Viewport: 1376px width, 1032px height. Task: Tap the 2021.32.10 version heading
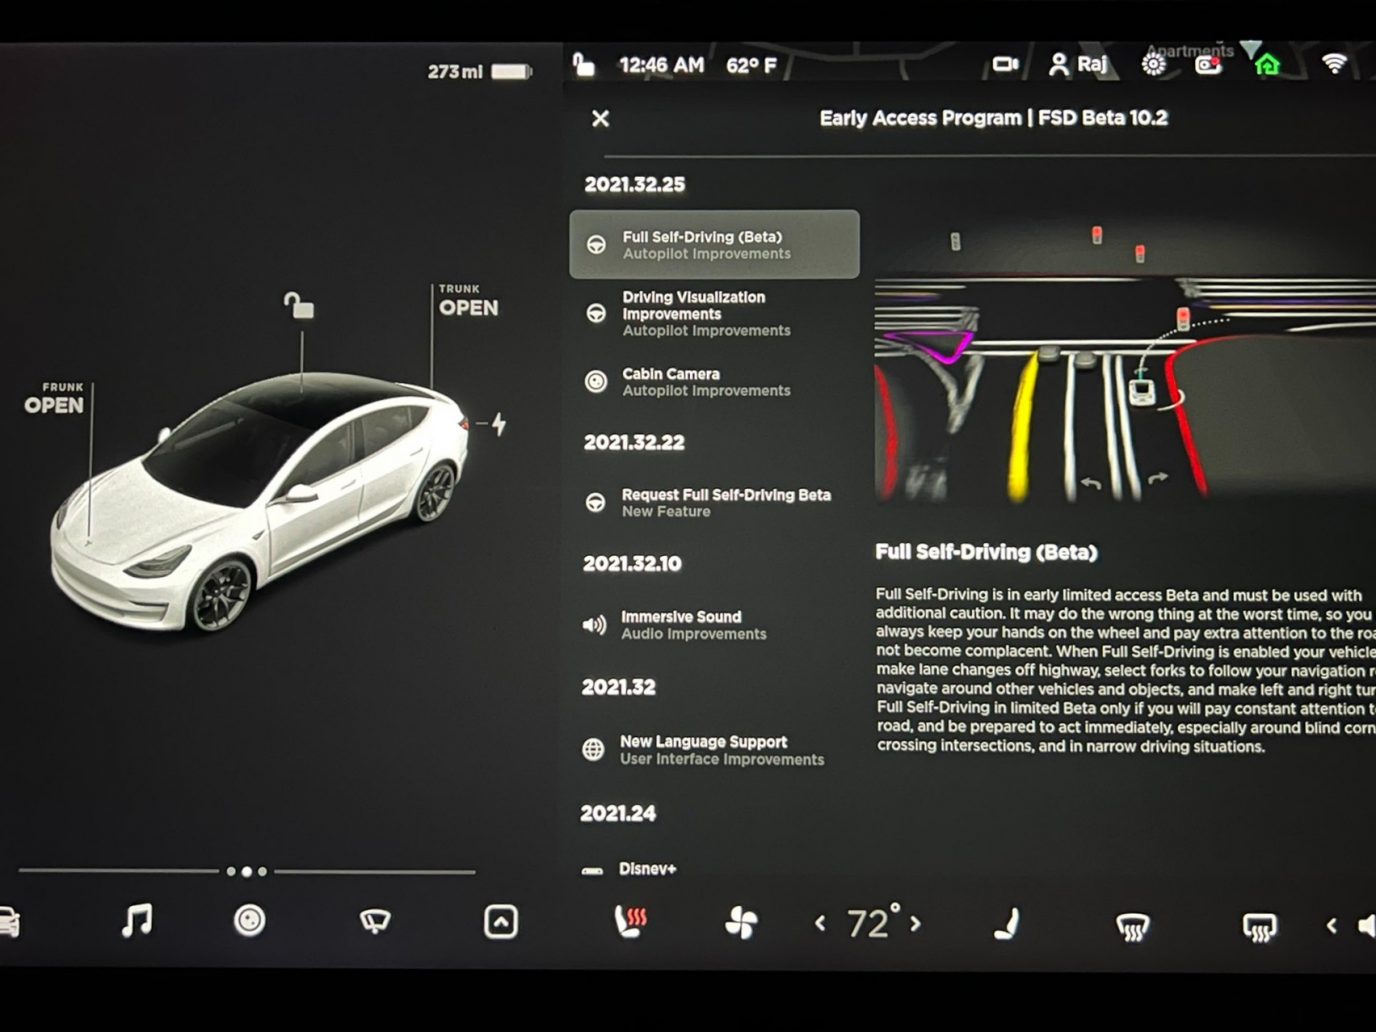[x=632, y=563]
